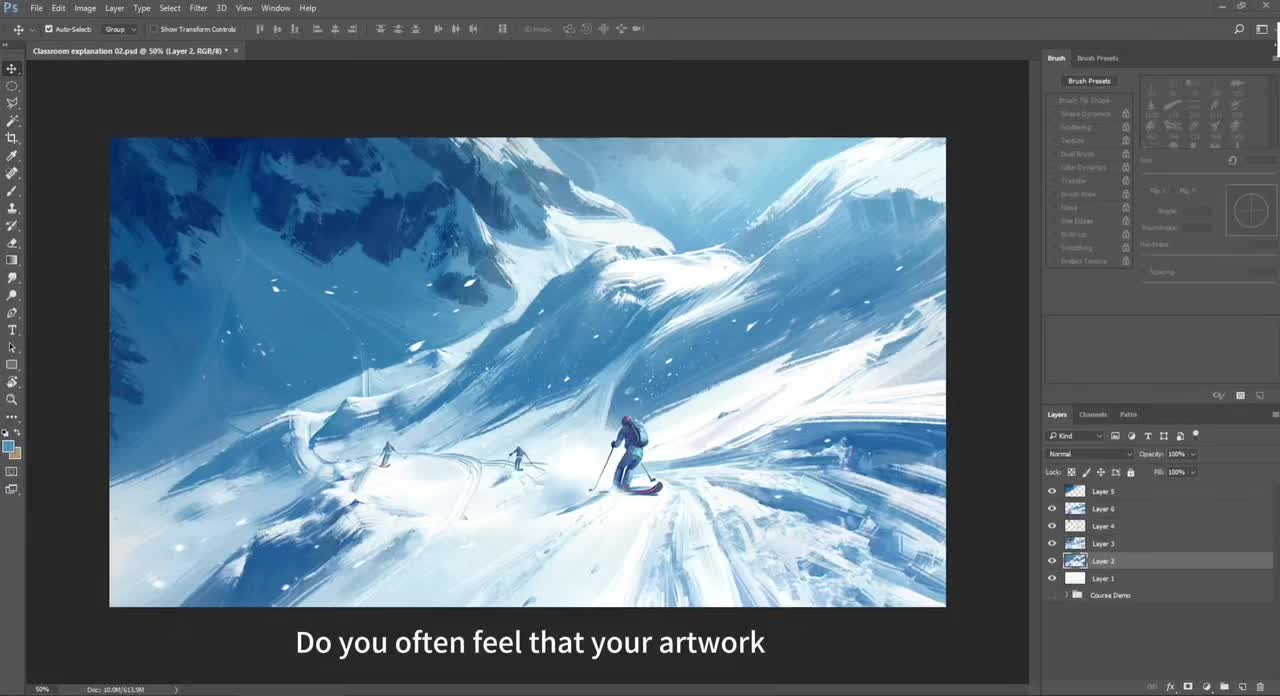Show the Course Demo group visibility
Viewport: 1280px width, 696px height.
pyautogui.click(x=1051, y=595)
